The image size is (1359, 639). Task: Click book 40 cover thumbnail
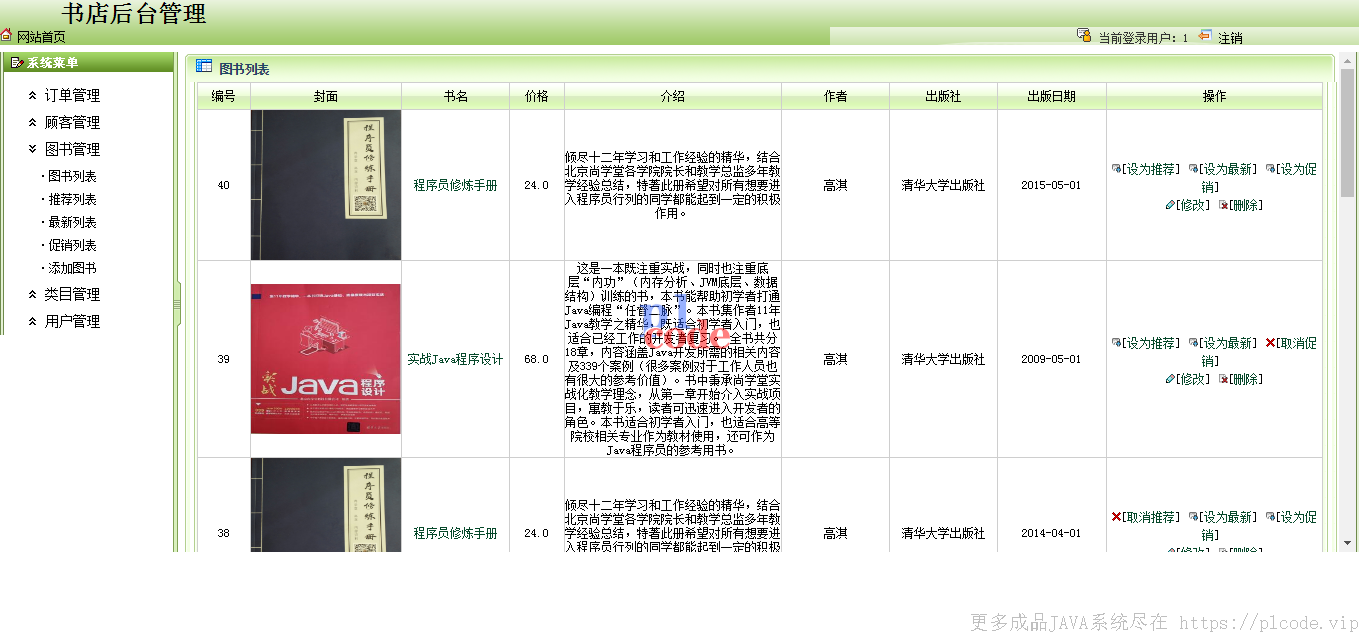(326, 185)
